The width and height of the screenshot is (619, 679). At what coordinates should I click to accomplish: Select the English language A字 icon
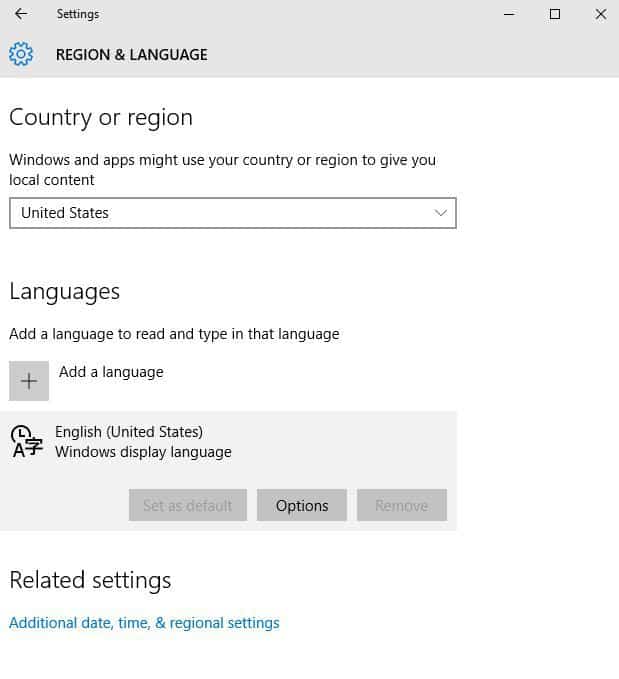click(27, 442)
